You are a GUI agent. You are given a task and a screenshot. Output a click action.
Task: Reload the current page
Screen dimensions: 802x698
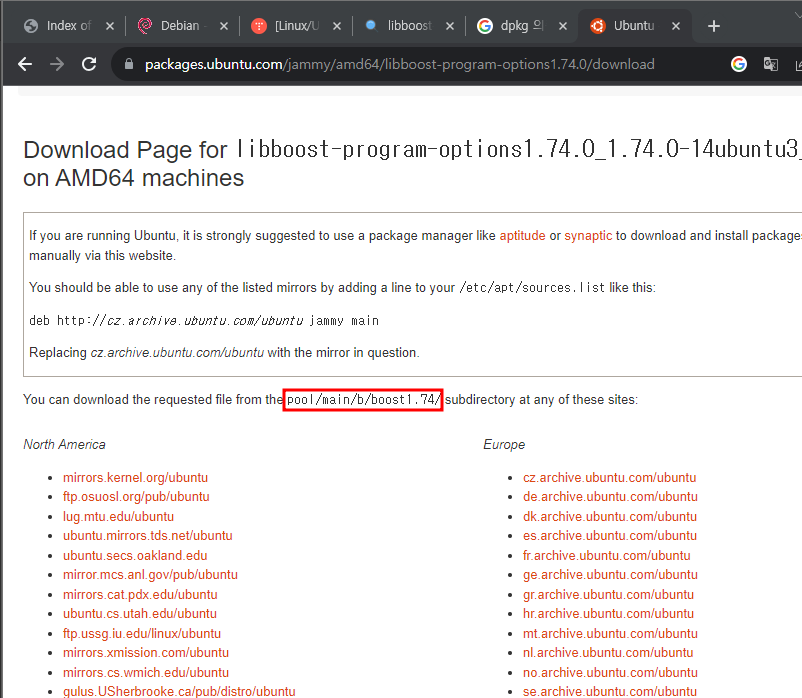click(x=89, y=64)
